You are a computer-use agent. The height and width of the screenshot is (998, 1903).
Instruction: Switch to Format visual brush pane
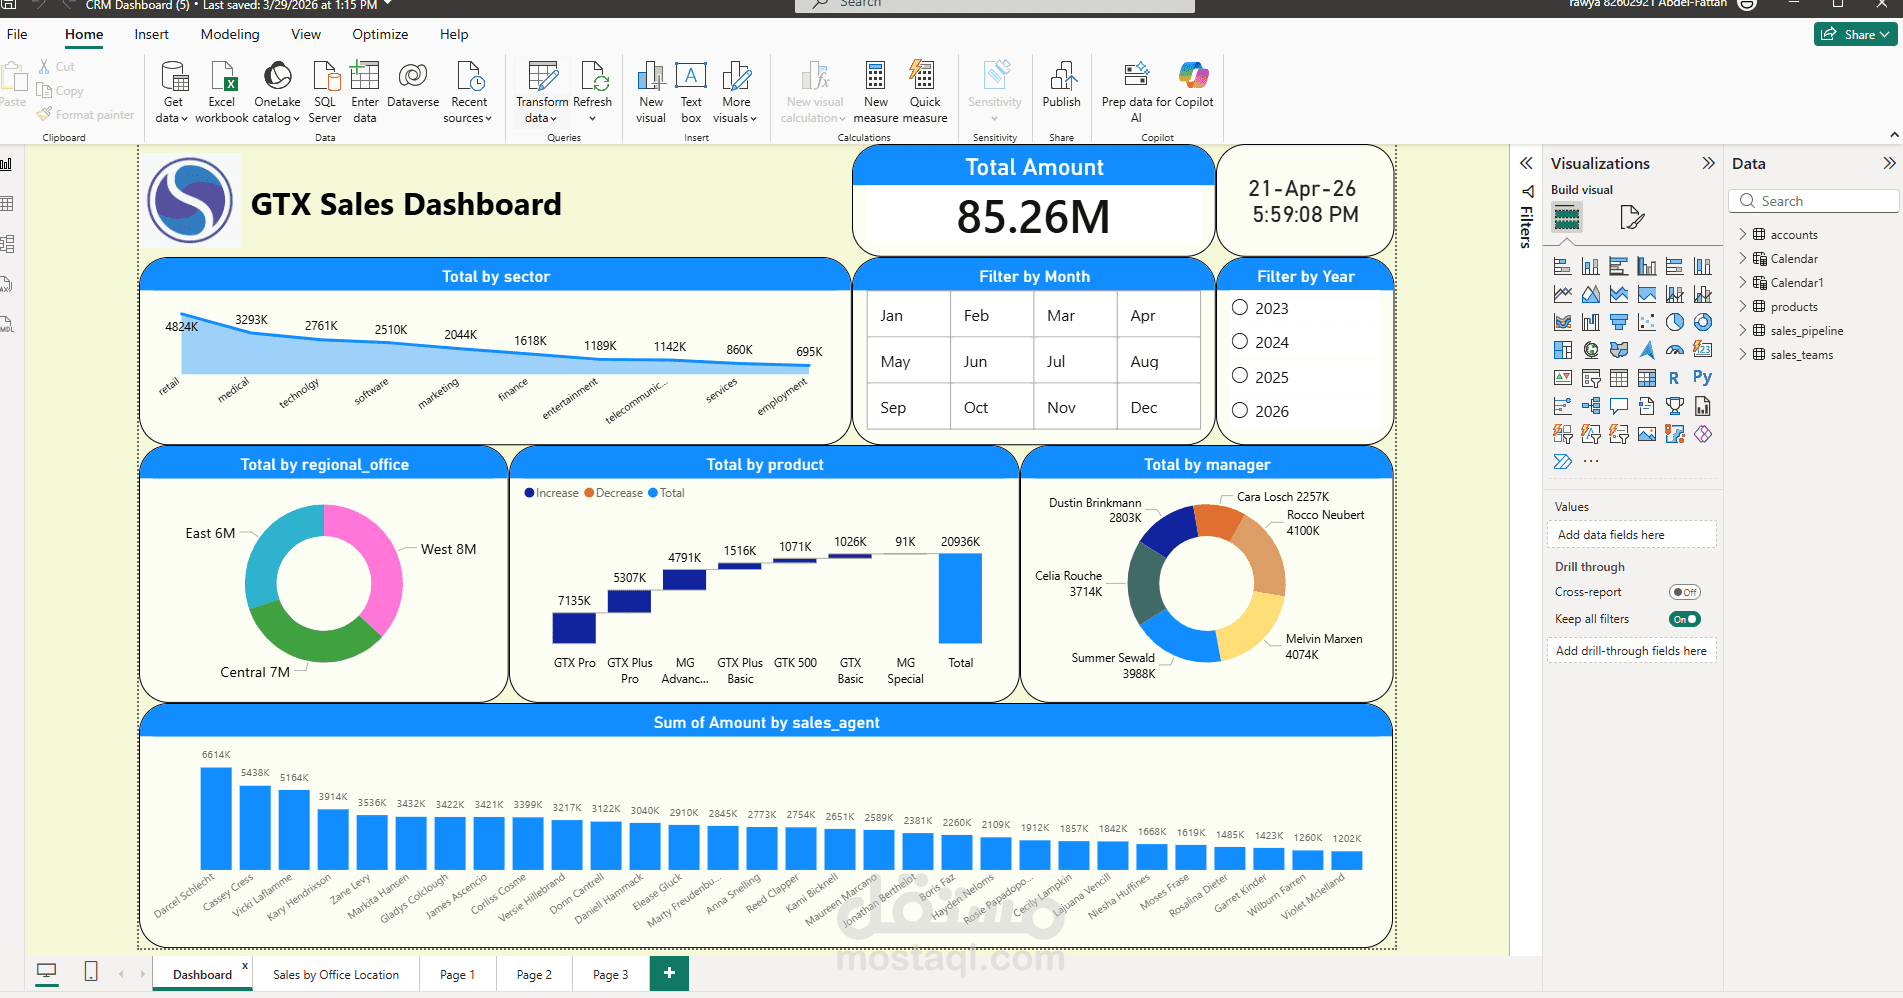click(1632, 217)
